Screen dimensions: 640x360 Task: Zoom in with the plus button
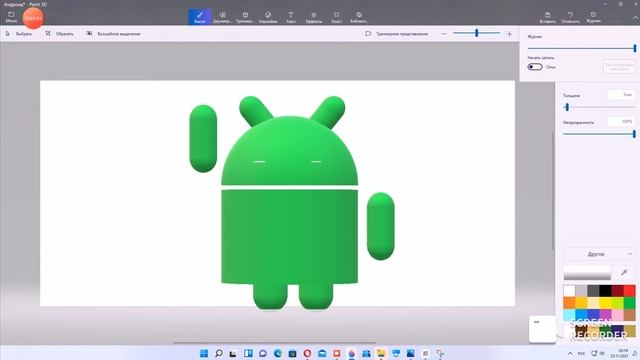click(509, 34)
